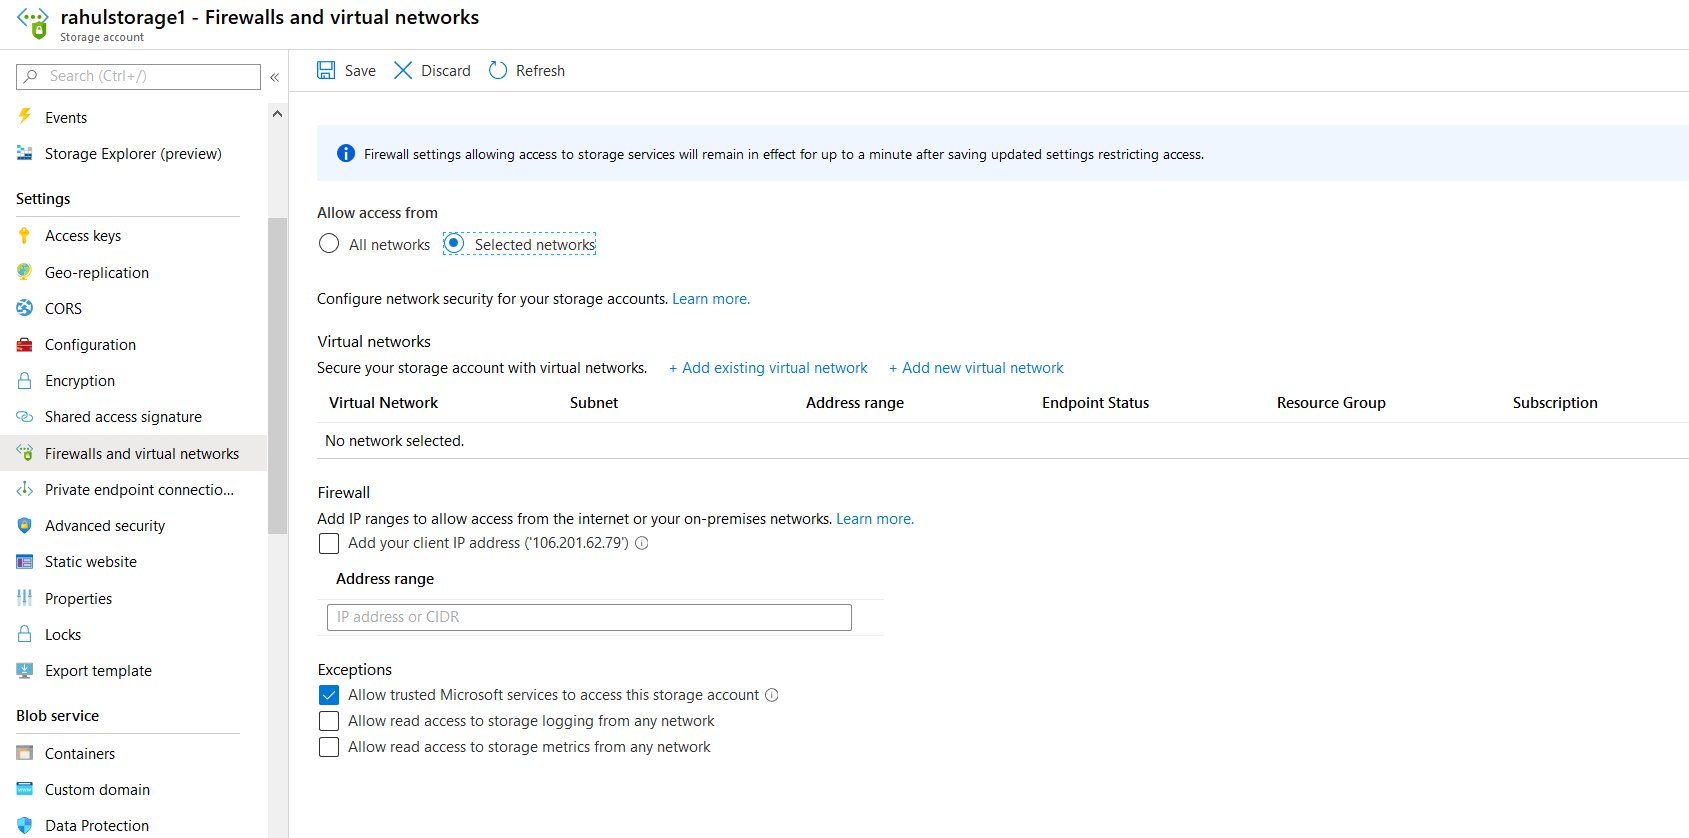
Task: Click the Data Protection shield icon
Action: tap(25, 825)
